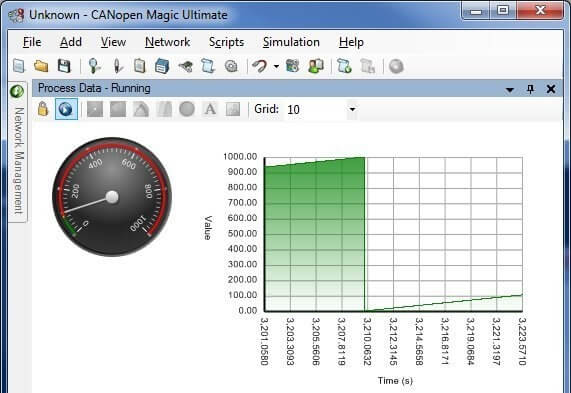
Task: Click the greyed-out scroll toolbar icon
Action: (367, 66)
